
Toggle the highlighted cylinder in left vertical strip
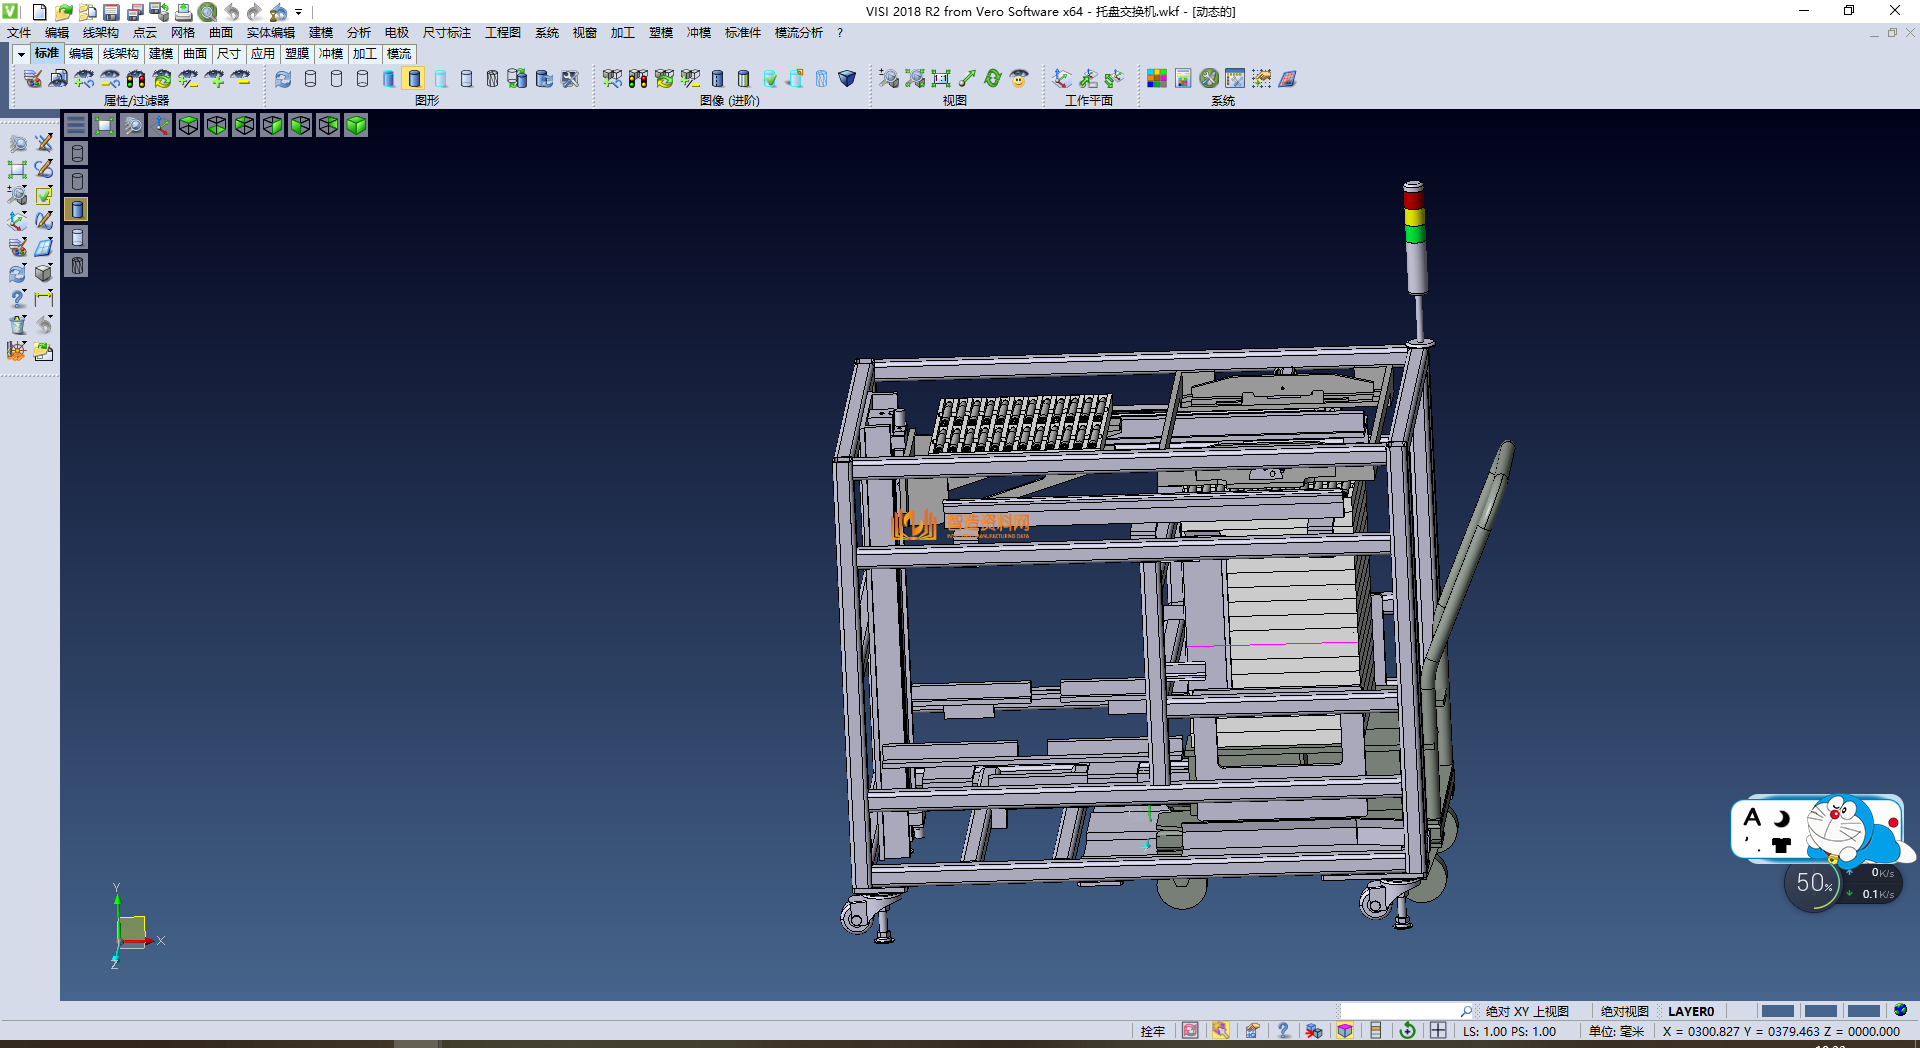[x=77, y=209]
